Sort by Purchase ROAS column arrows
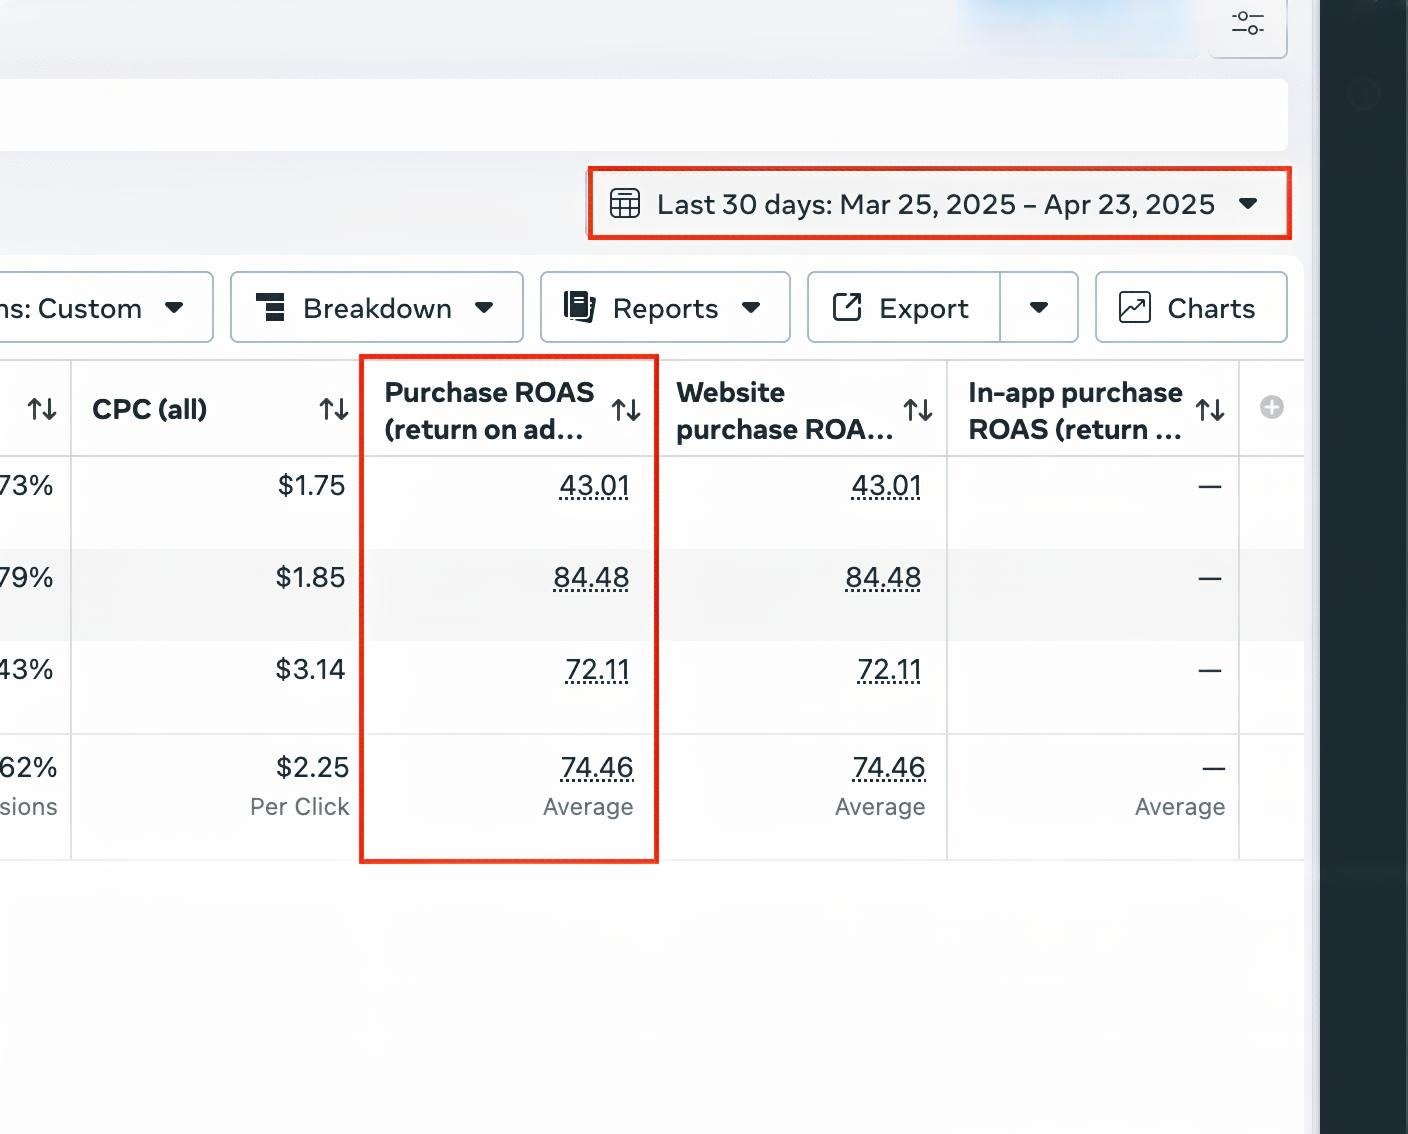 pos(626,410)
